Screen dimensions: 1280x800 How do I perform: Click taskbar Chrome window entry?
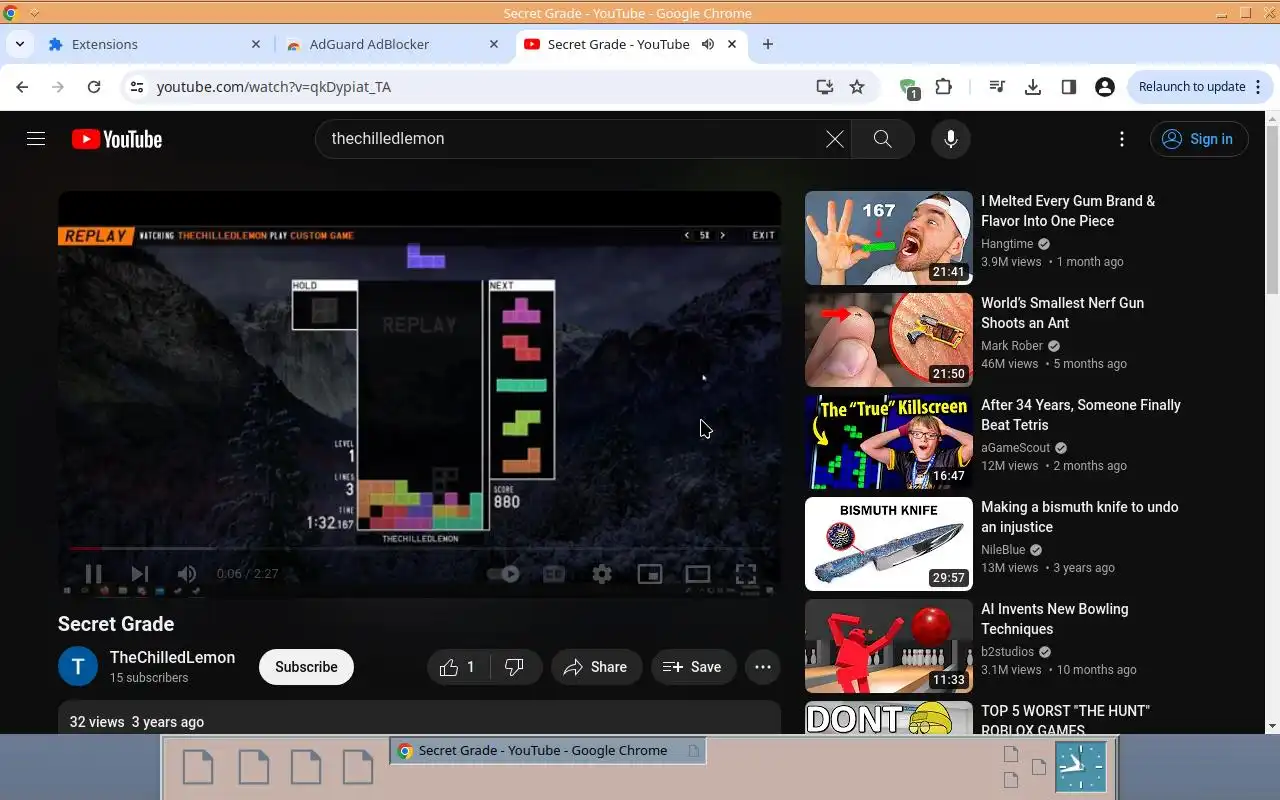(x=548, y=751)
